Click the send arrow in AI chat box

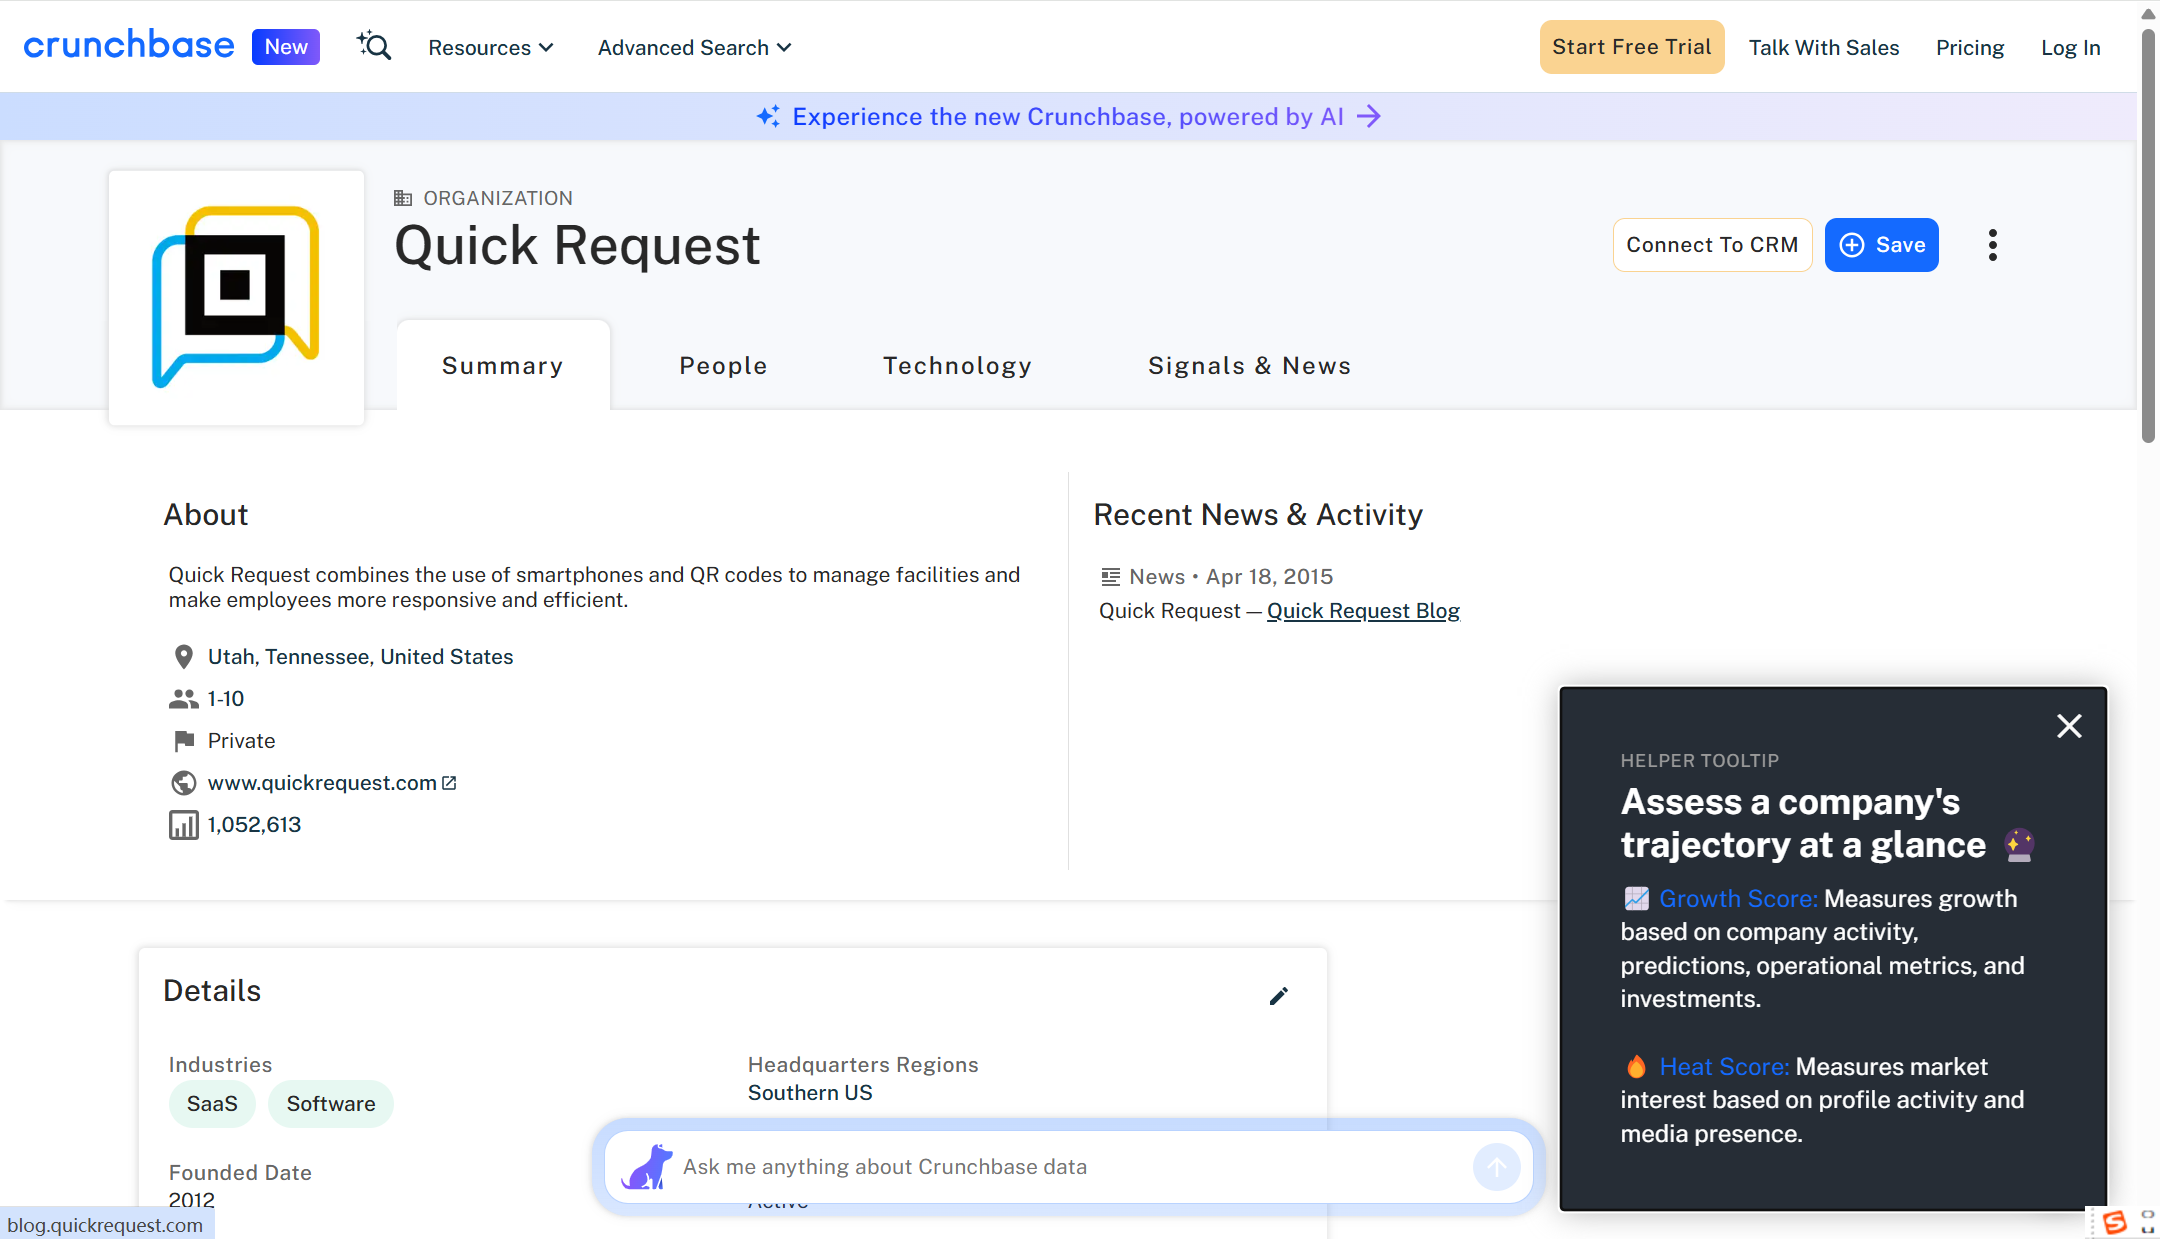click(x=1496, y=1167)
